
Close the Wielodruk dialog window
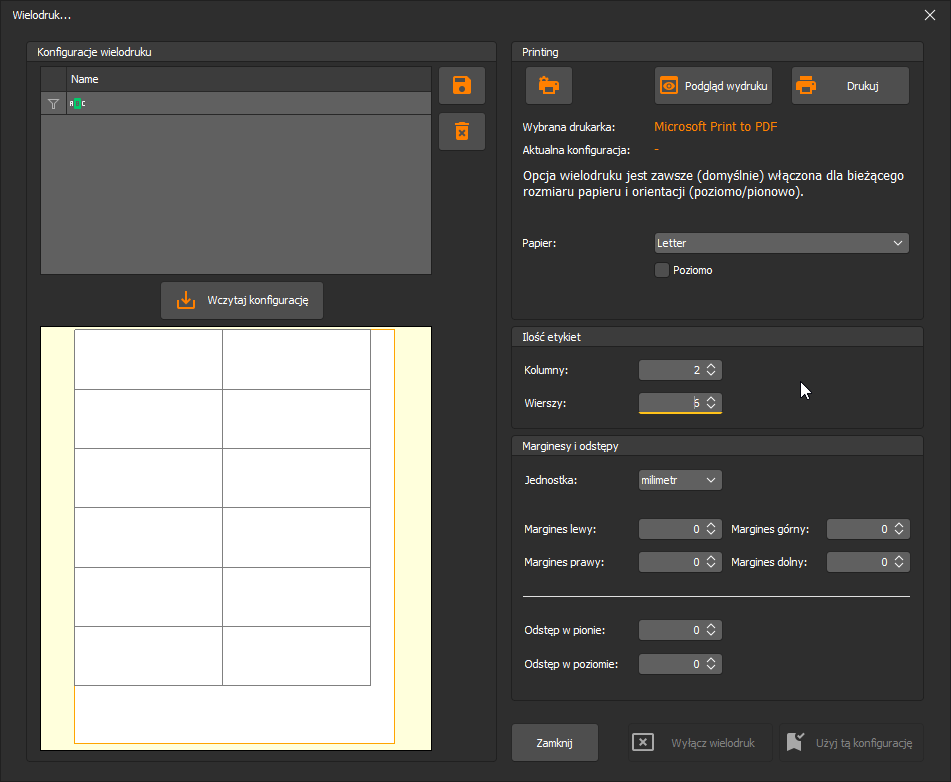[x=930, y=15]
